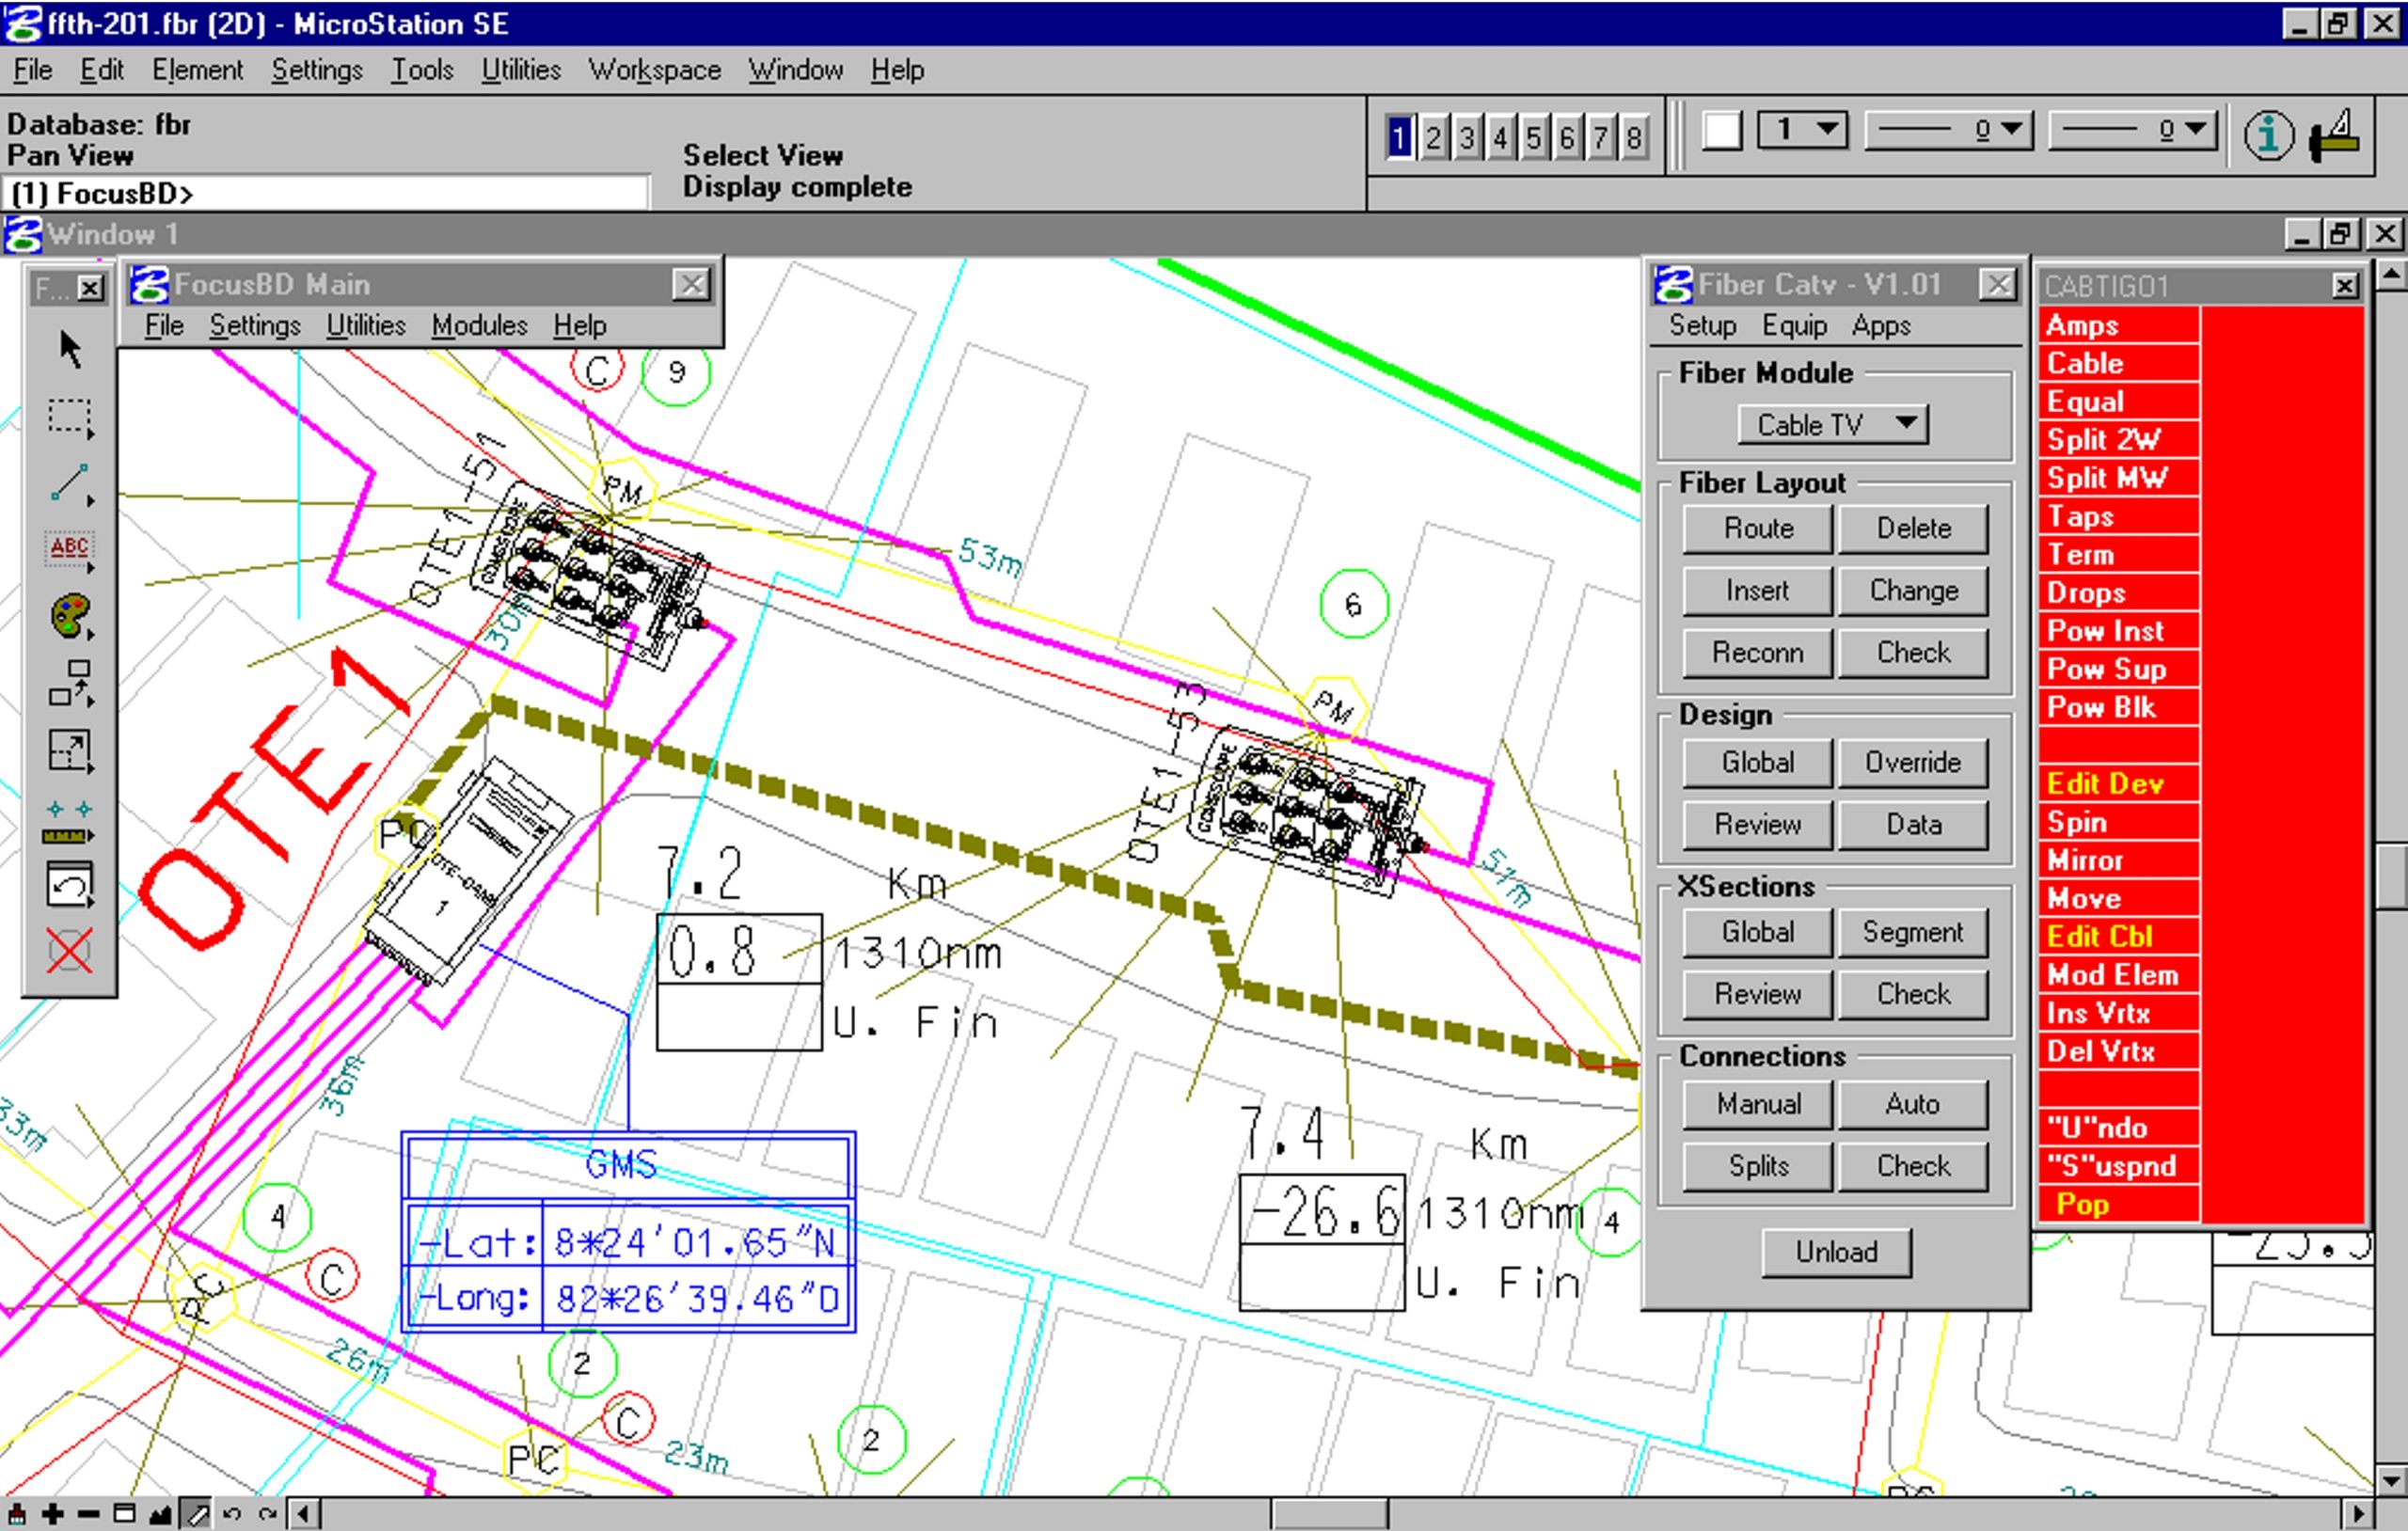Activate the red X Delete Element tool
This screenshot has height=1531, width=2408.
[69, 949]
